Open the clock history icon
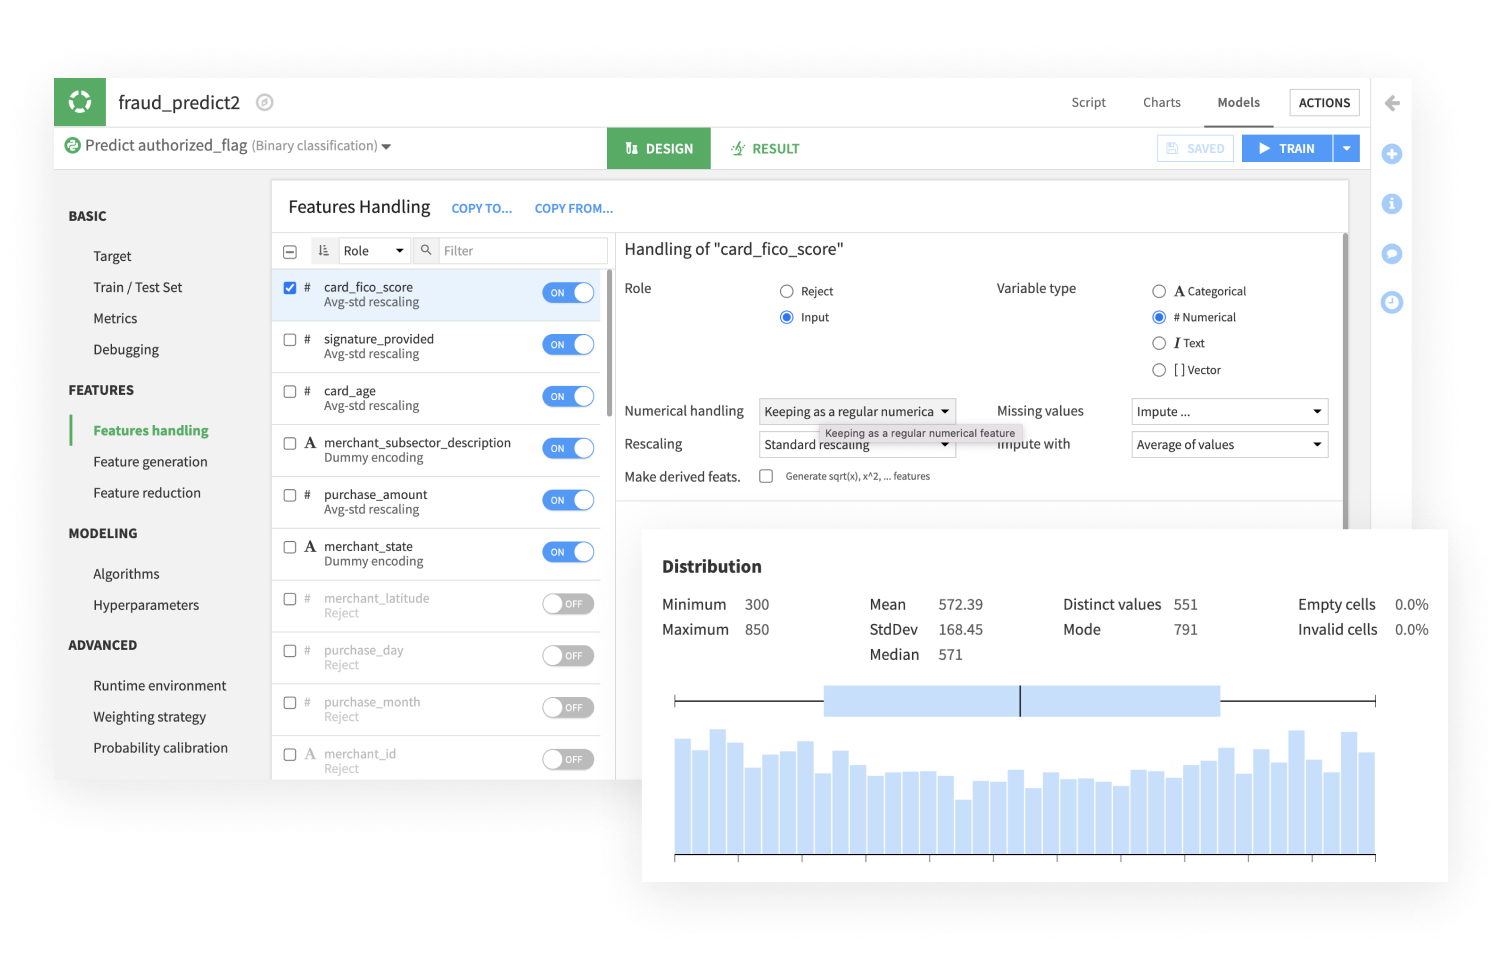 point(1391,302)
